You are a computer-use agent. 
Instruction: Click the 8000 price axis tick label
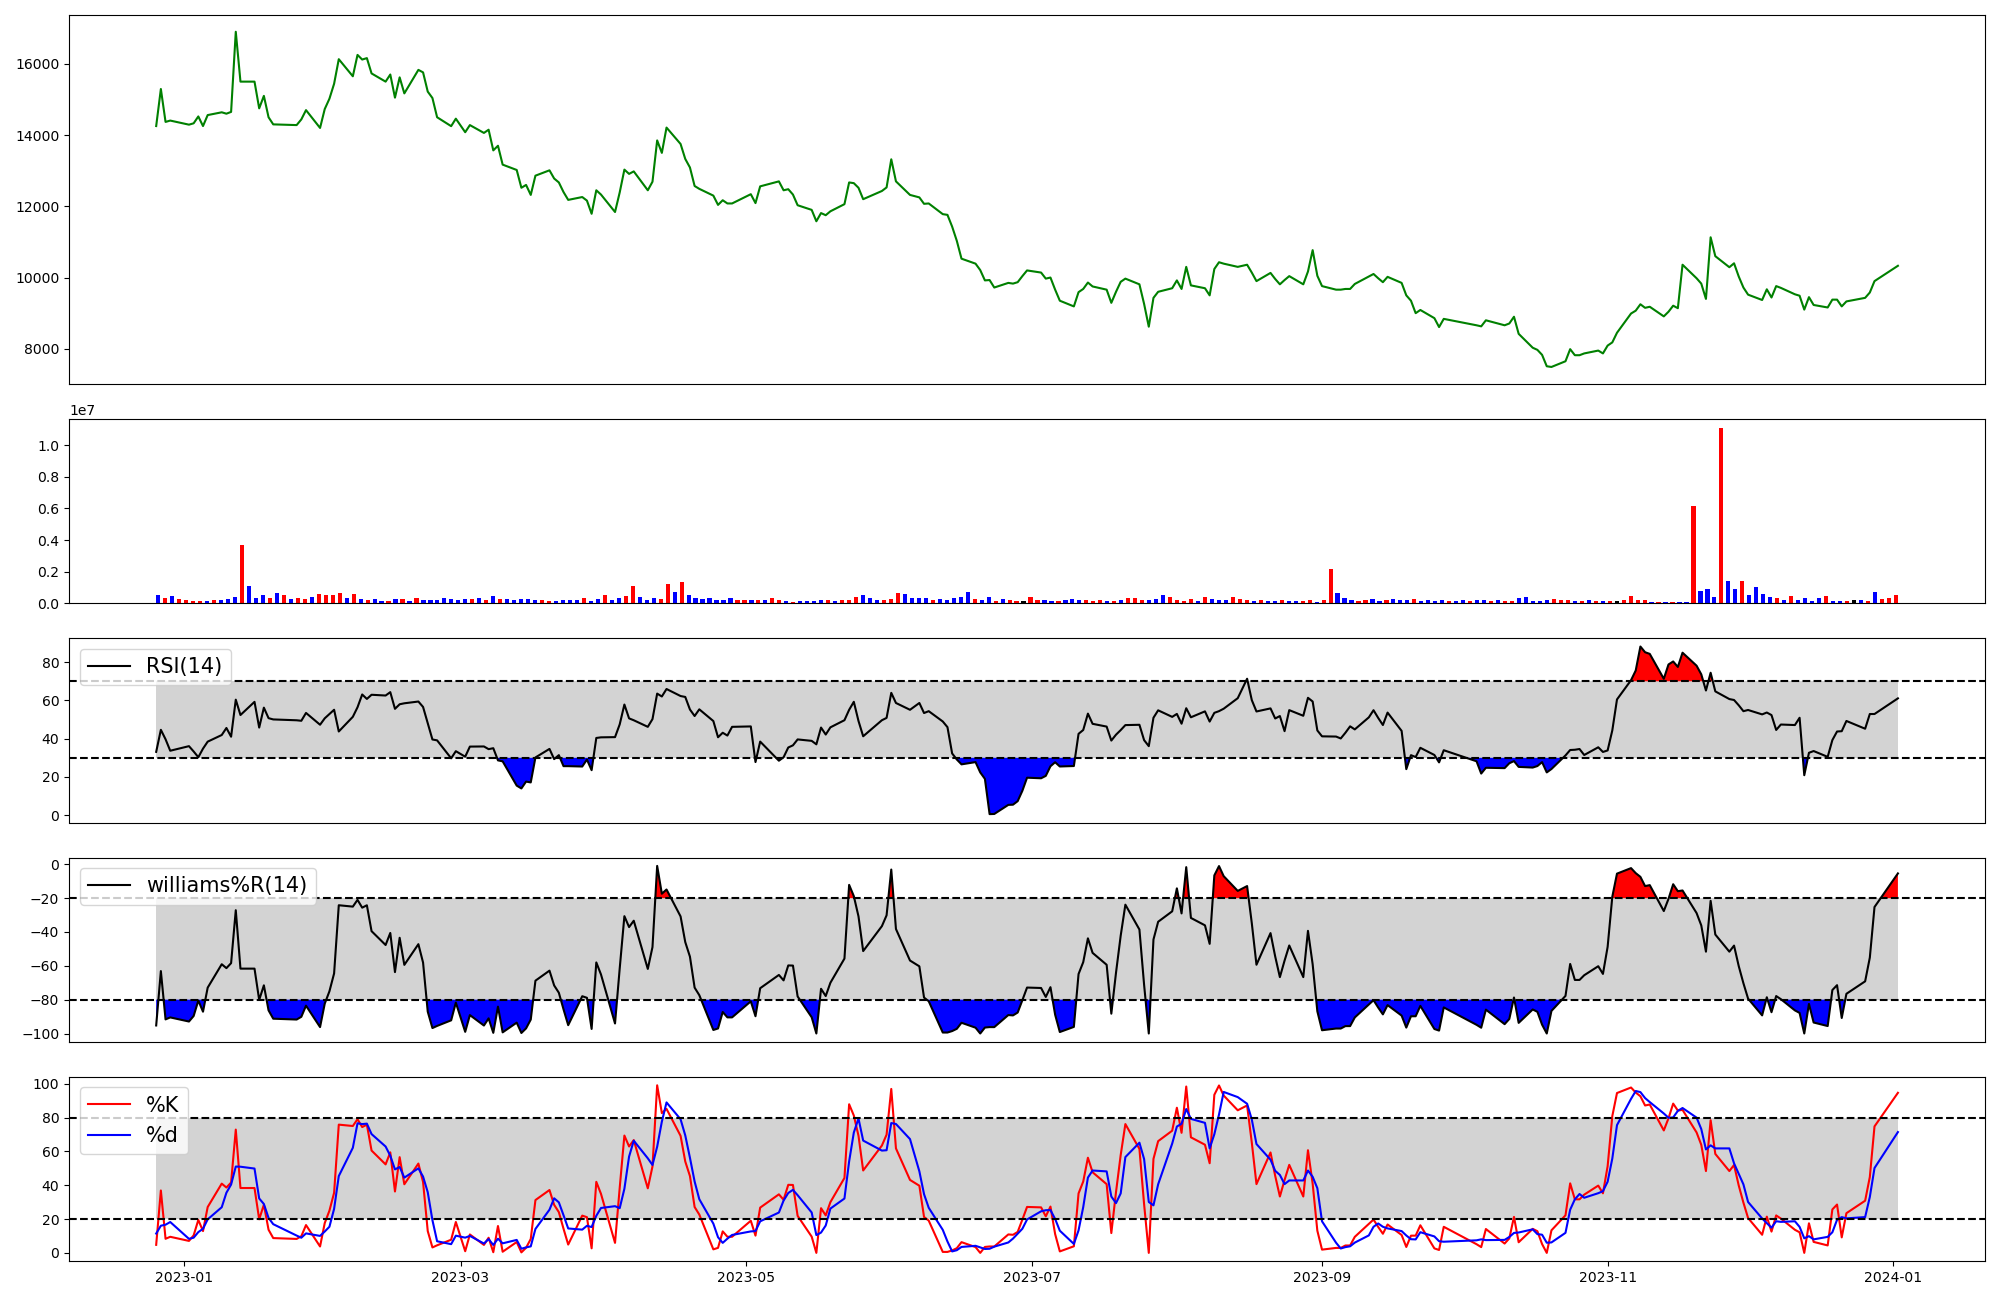pos(42,350)
